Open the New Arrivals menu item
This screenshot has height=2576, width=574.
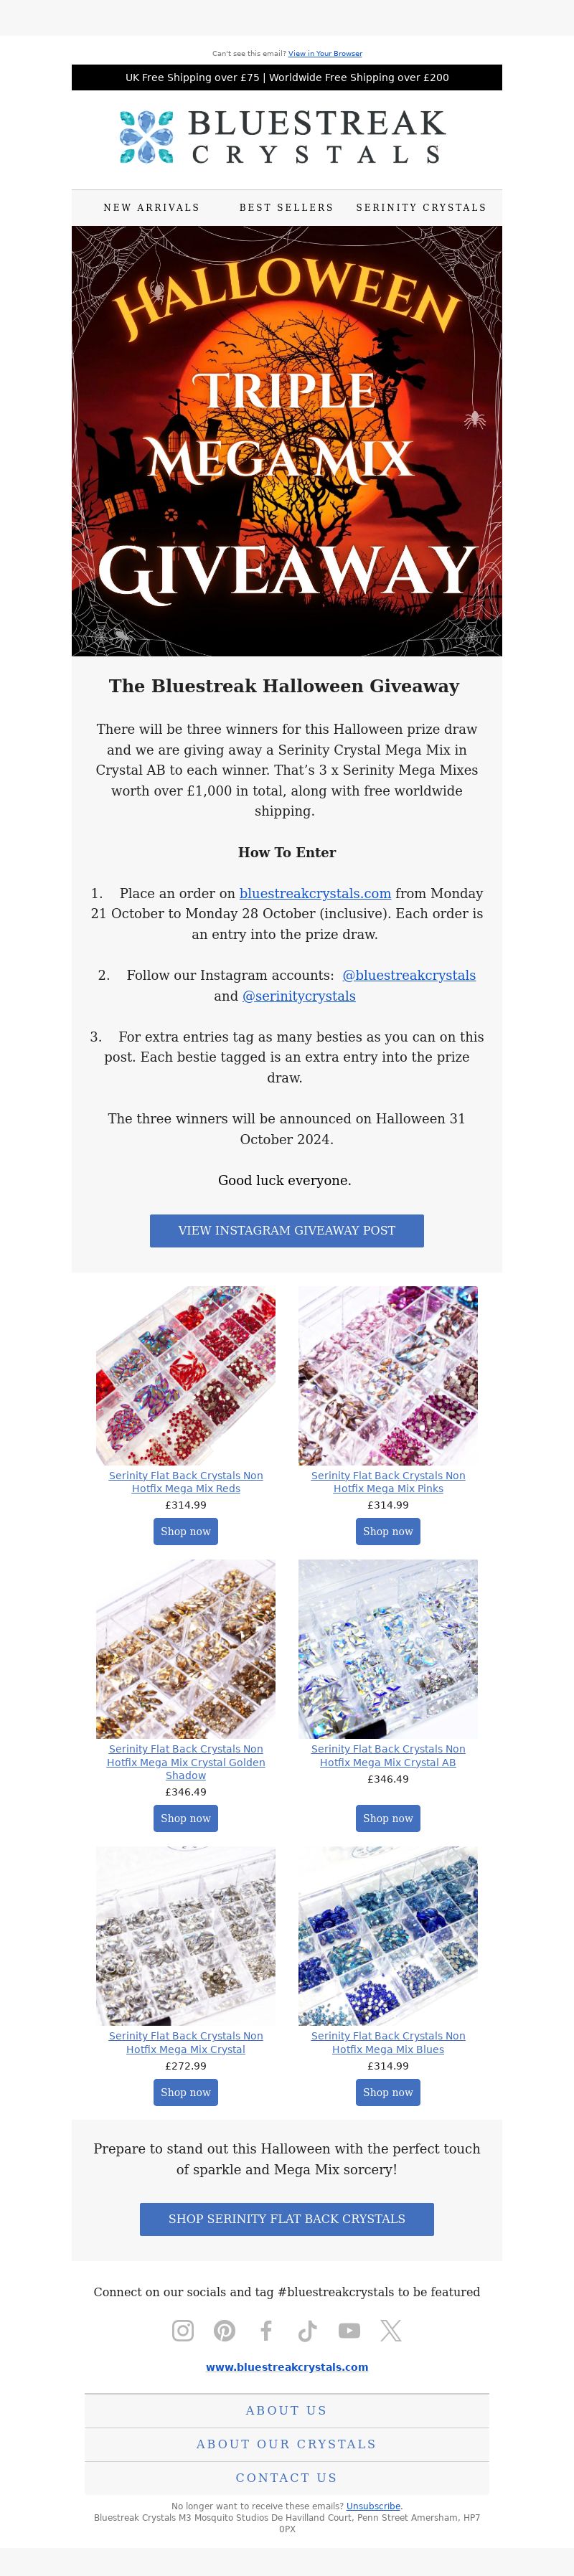pyautogui.click(x=152, y=207)
